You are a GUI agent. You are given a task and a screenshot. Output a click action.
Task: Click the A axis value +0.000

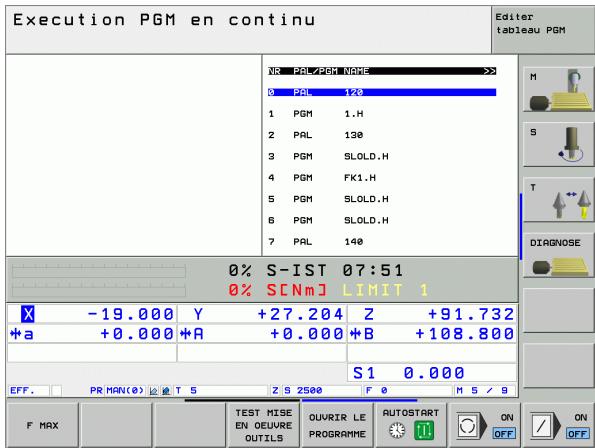(307, 334)
